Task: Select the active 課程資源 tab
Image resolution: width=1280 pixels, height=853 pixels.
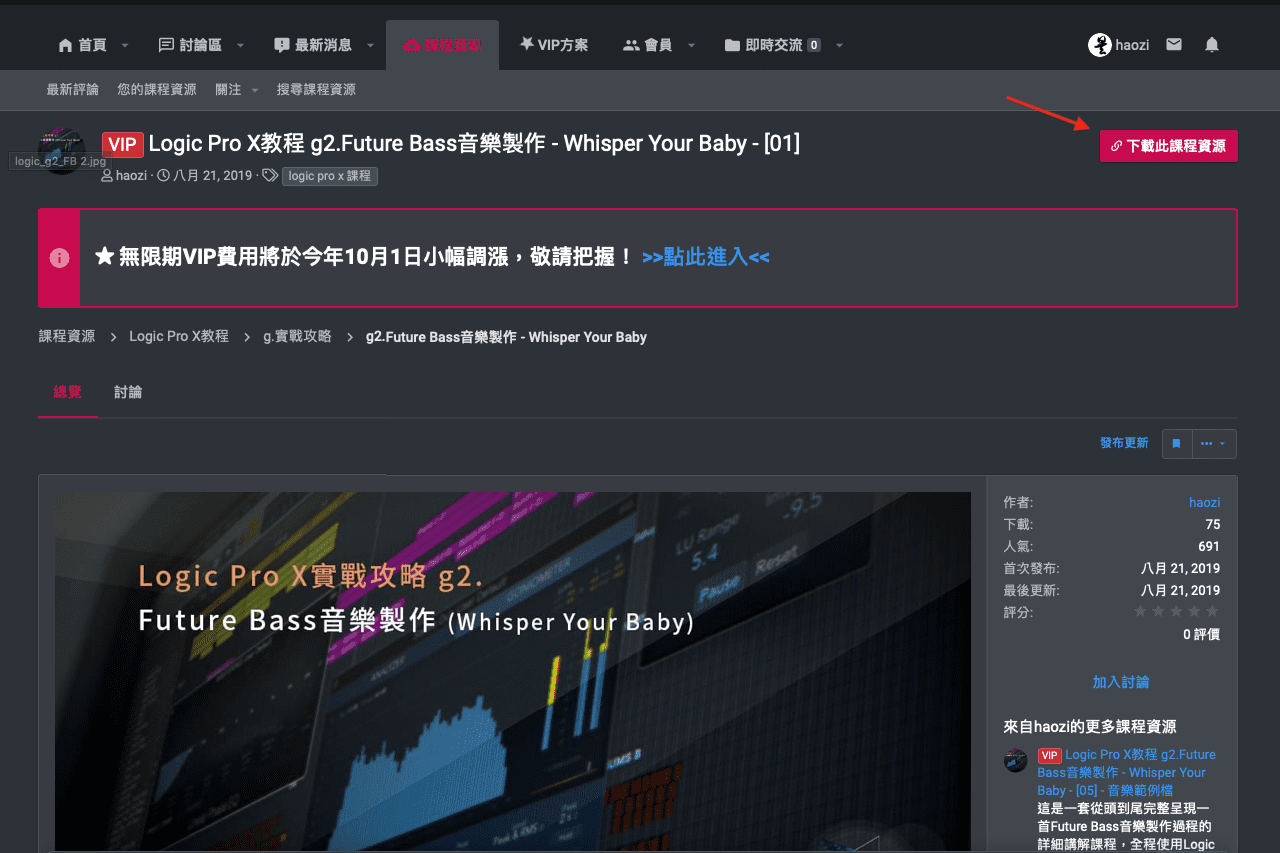Action: point(442,45)
